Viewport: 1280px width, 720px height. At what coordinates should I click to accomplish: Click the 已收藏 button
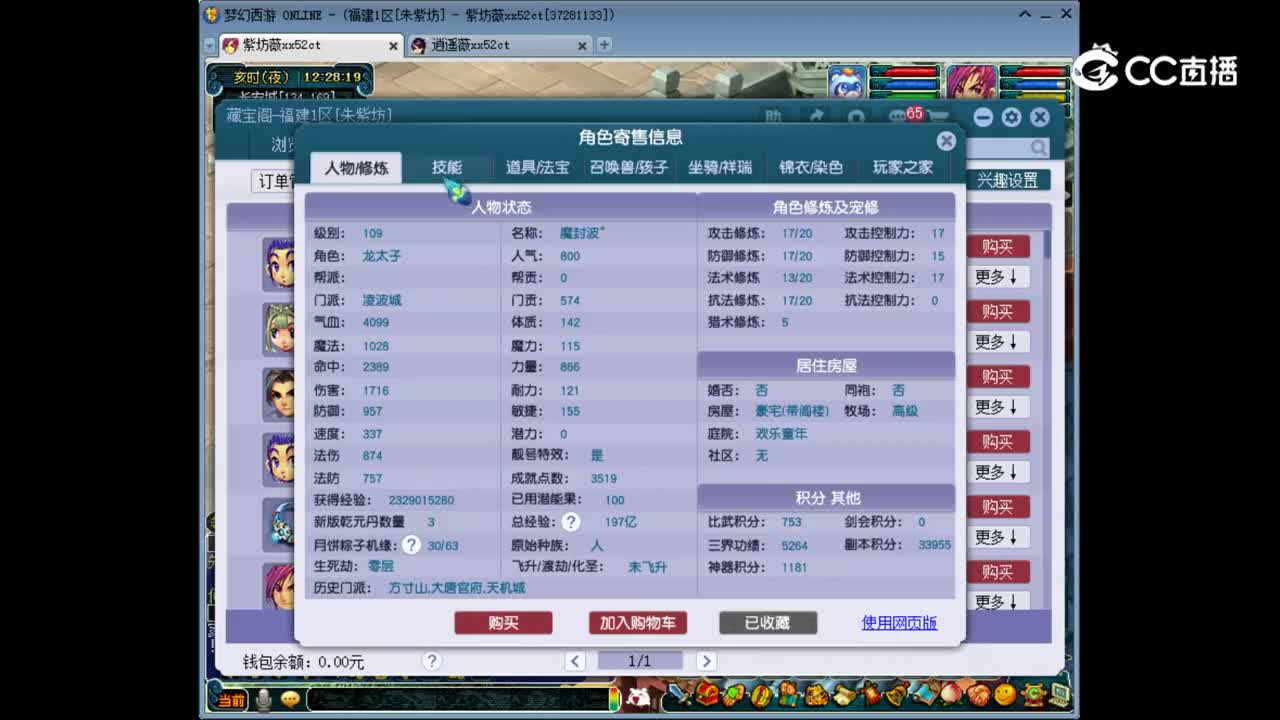tap(768, 623)
